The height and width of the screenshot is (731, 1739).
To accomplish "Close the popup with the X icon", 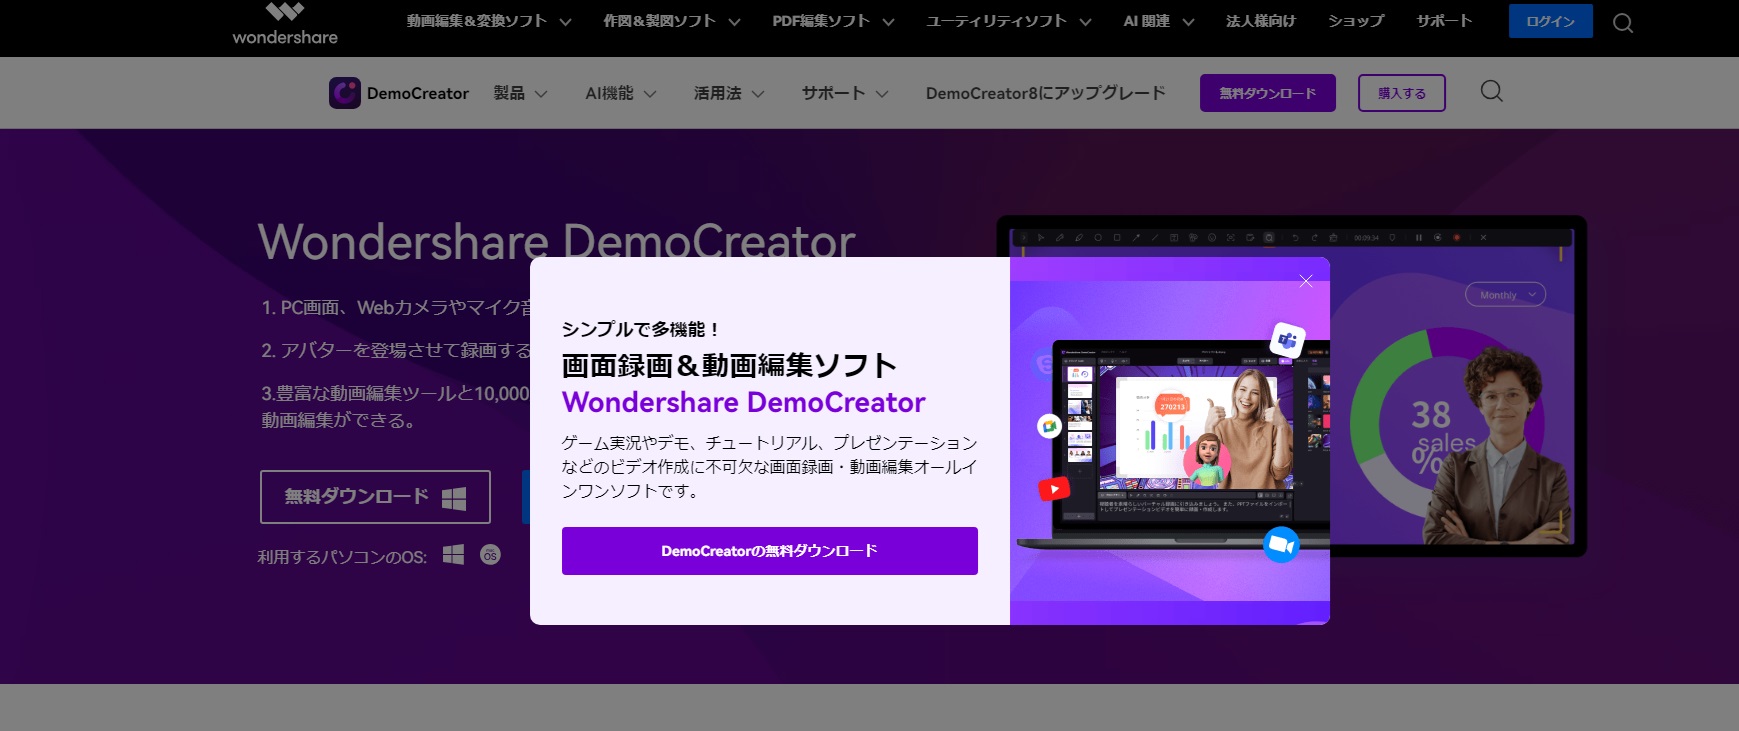I will pos(1305,281).
